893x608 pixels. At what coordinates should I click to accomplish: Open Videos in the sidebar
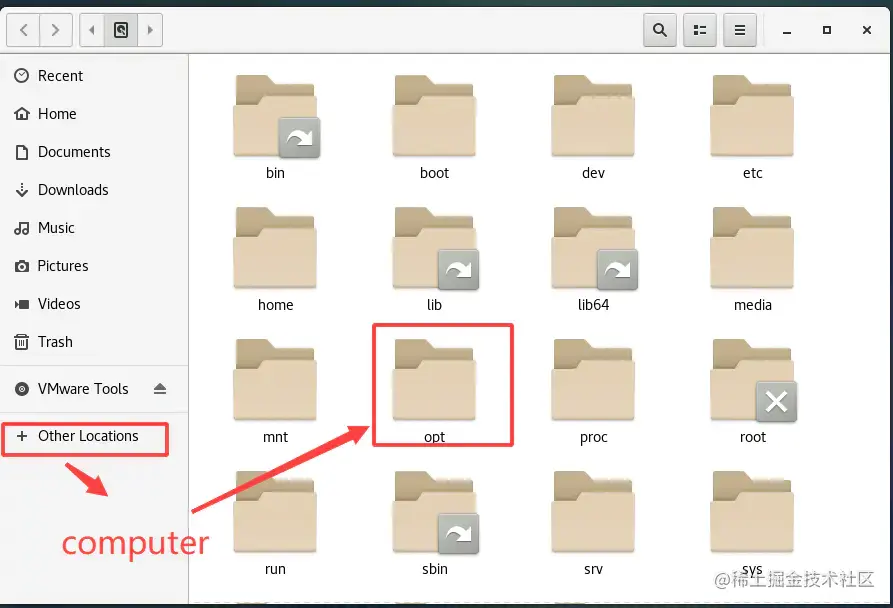point(94,304)
